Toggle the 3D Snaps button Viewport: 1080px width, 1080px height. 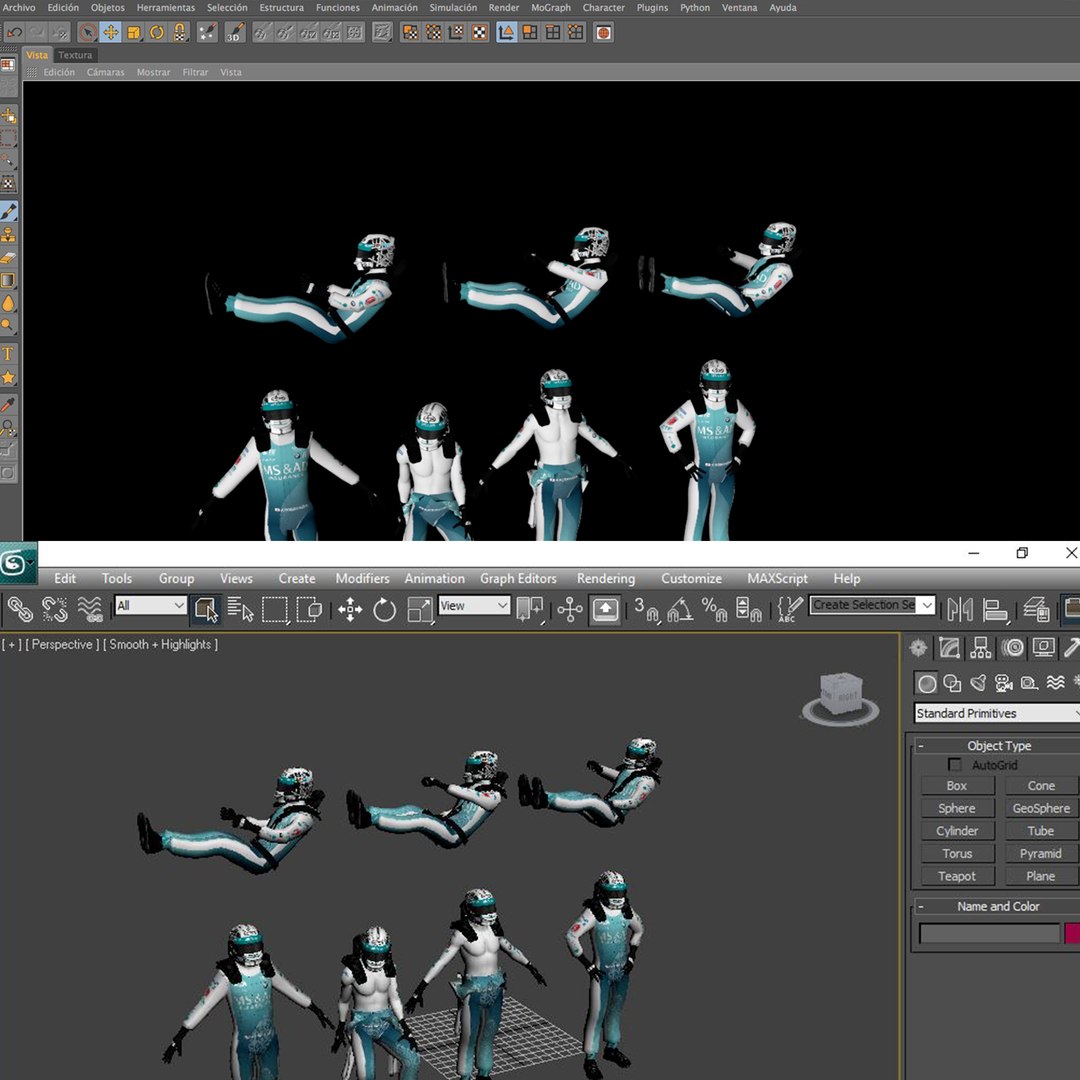pyautogui.click(x=646, y=610)
